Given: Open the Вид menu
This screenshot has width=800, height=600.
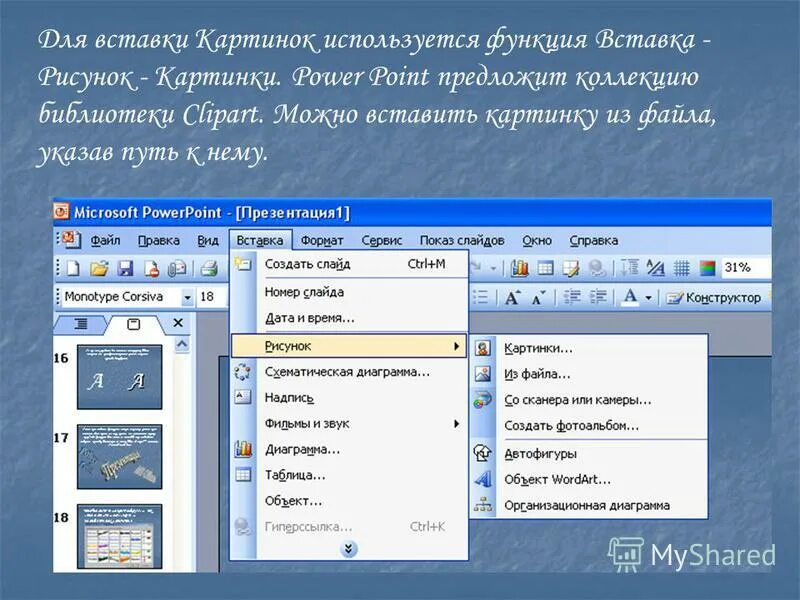Looking at the screenshot, I should coord(208,240).
